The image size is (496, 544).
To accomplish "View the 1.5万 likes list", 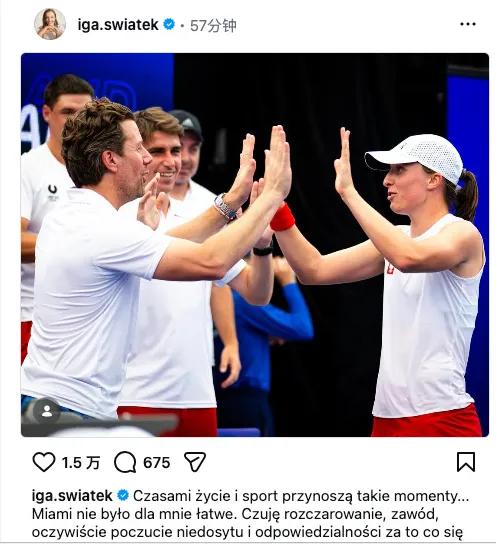I will click(x=81, y=462).
